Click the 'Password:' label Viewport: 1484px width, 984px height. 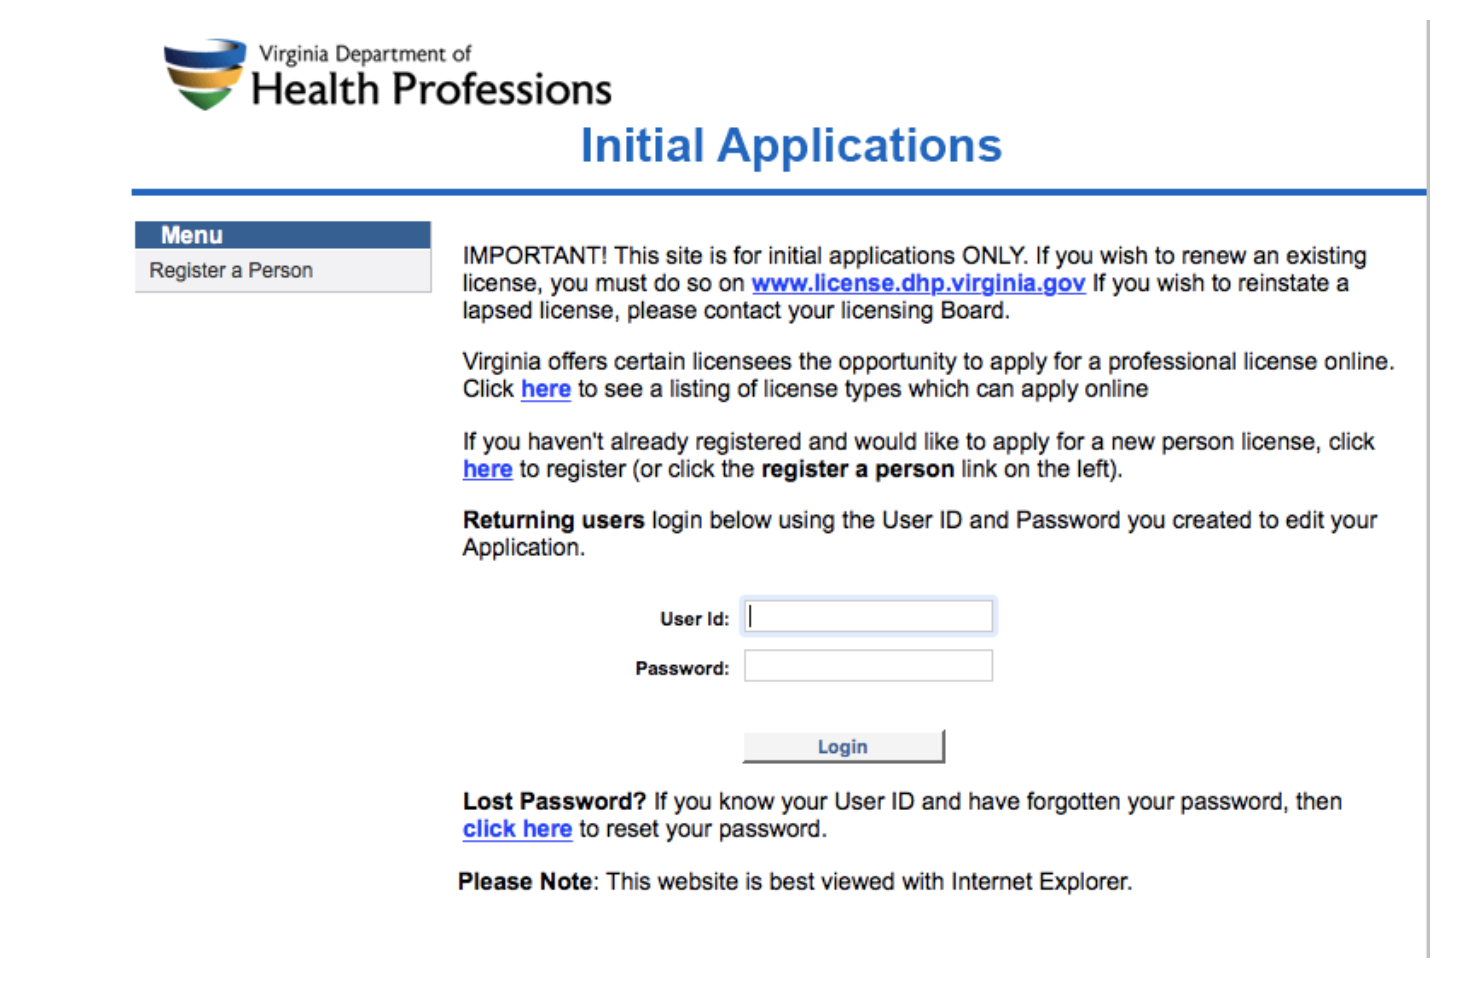pyautogui.click(x=682, y=668)
